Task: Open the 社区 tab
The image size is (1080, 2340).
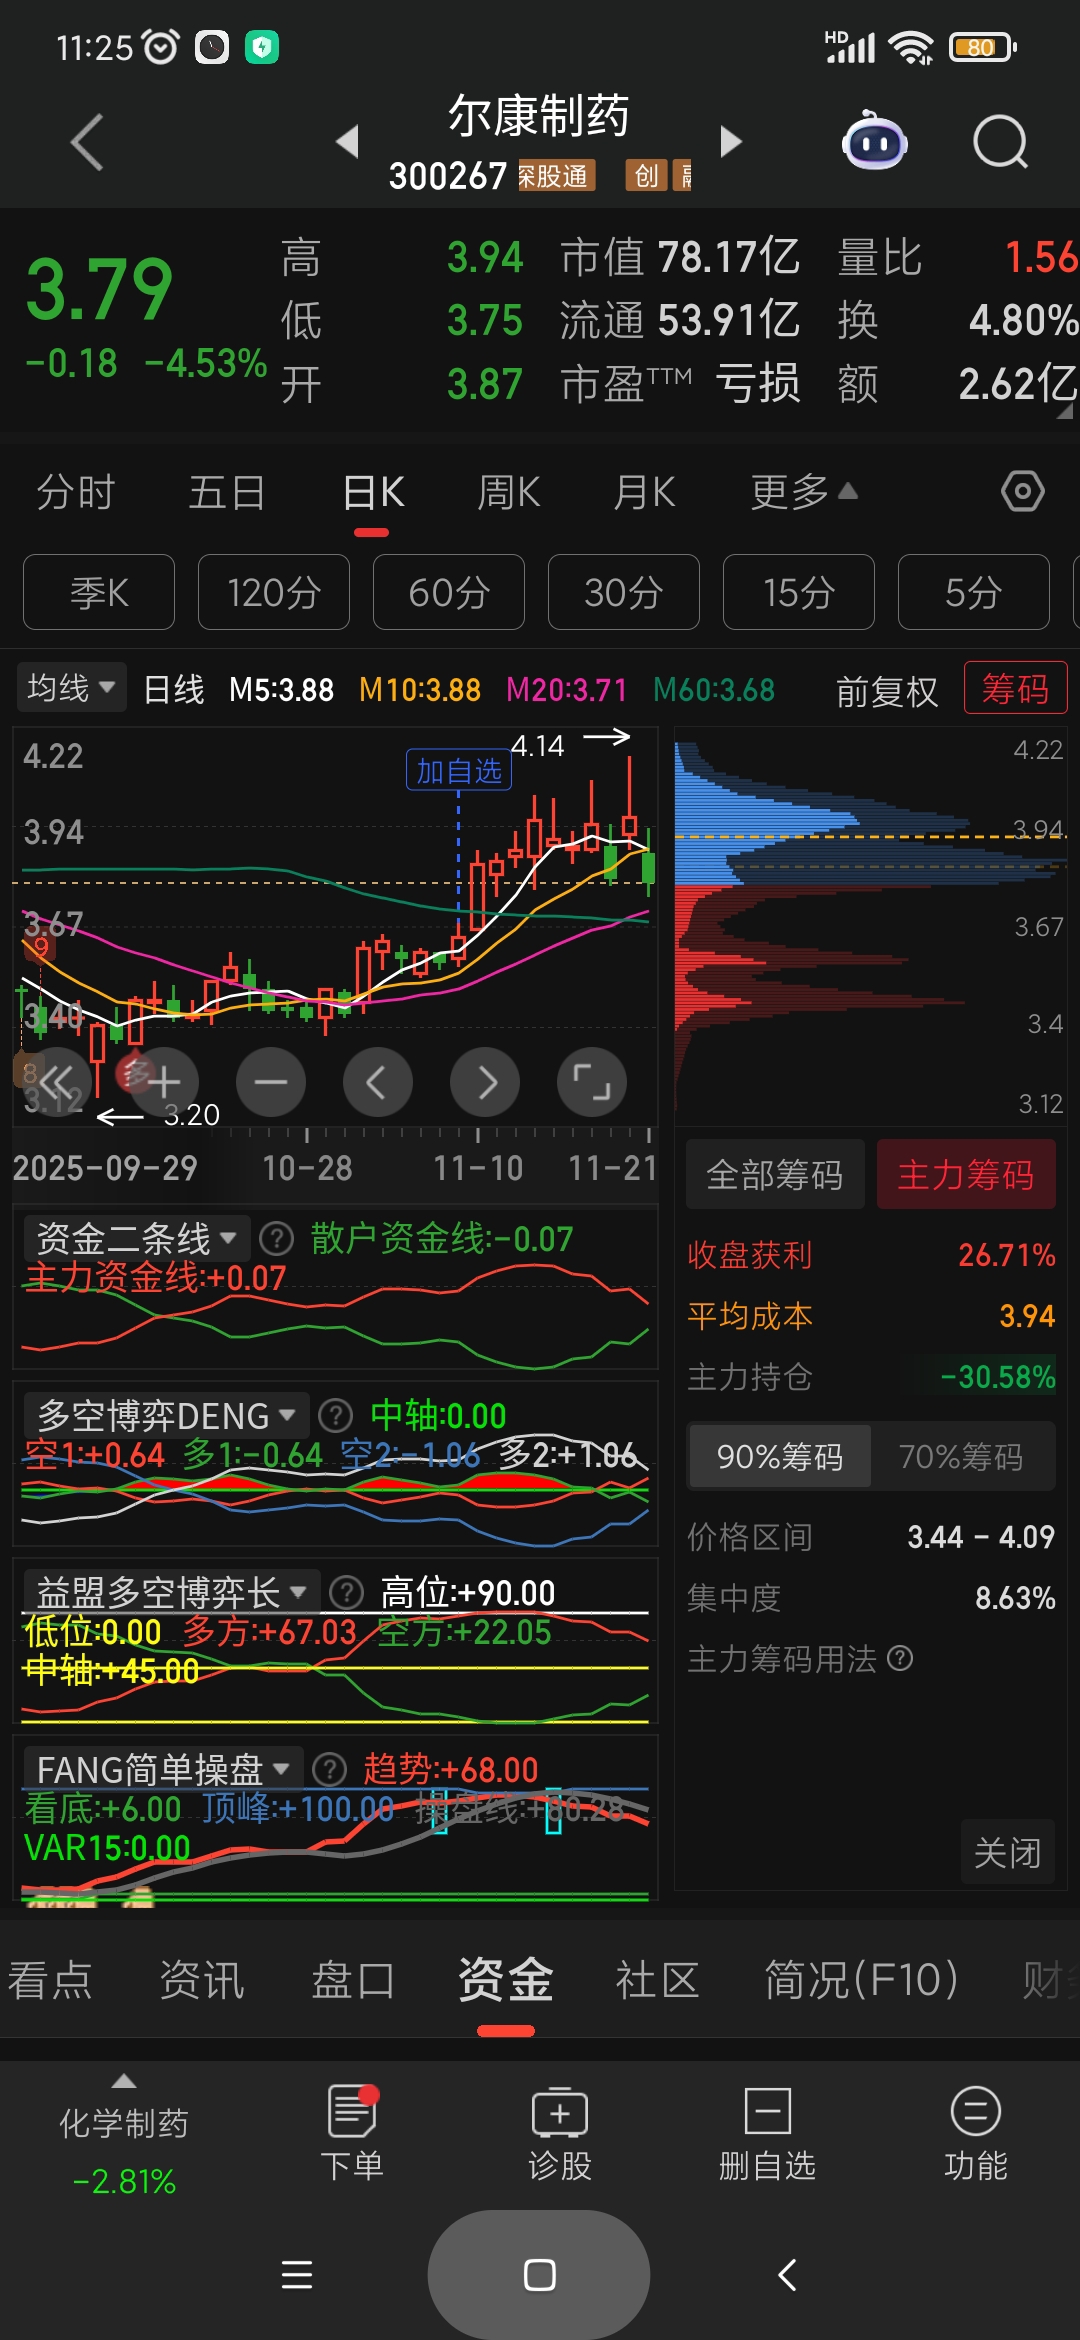Action: tap(657, 1980)
